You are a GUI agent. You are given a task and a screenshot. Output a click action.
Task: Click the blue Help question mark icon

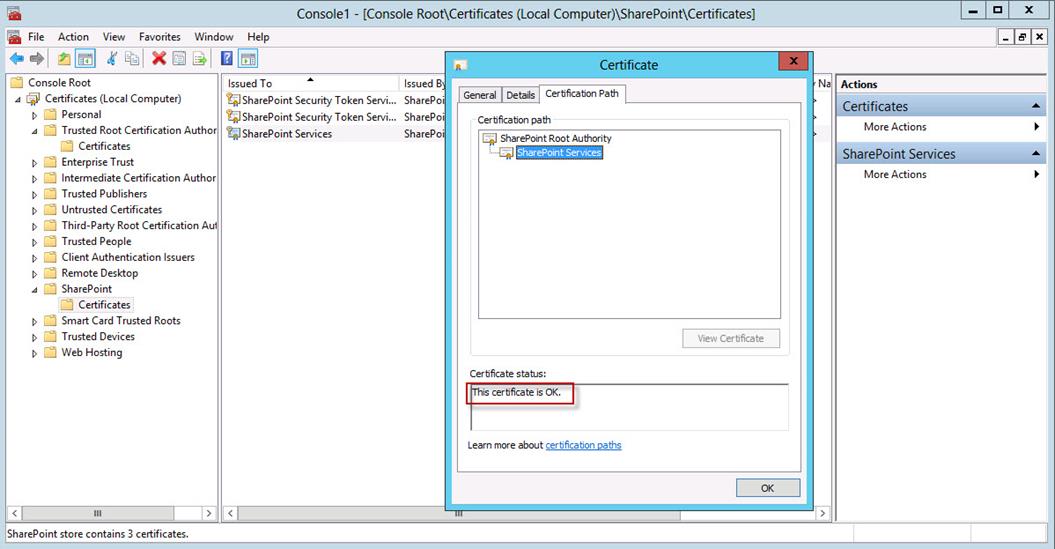pyautogui.click(x=227, y=59)
